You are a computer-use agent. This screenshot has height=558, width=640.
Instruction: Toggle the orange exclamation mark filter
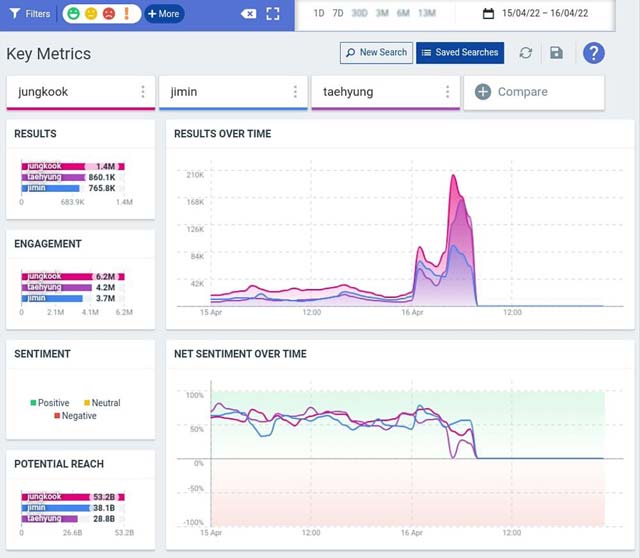click(x=127, y=13)
